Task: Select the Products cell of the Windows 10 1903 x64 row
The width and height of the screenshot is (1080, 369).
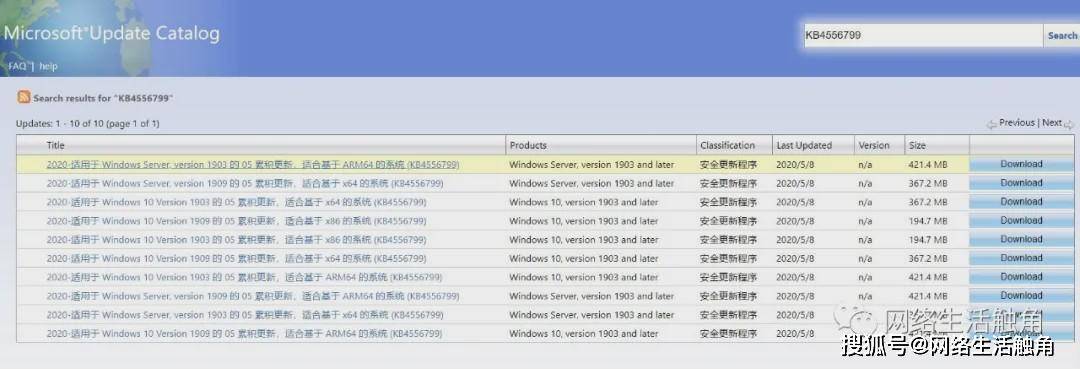Action: tap(584, 202)
